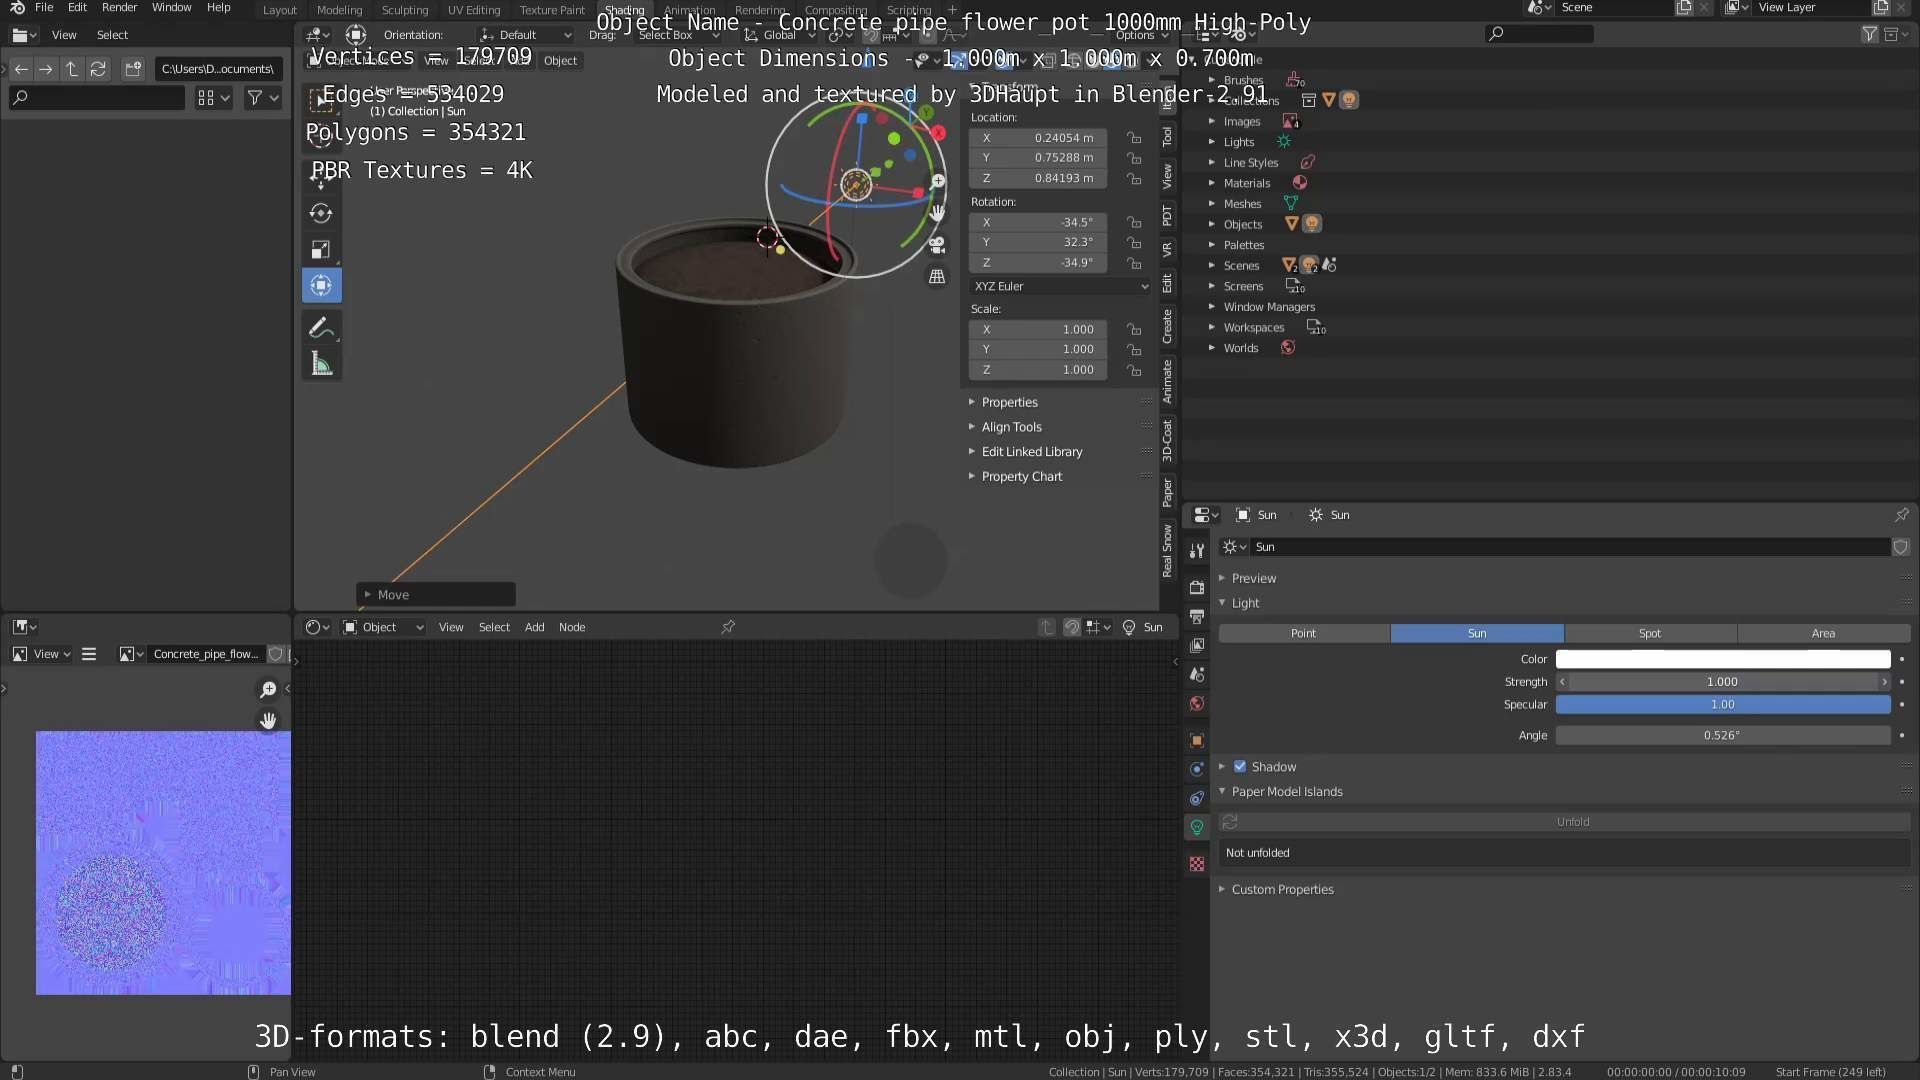The width and height of the screenshot is (1920, 1080).
Task: Toggle lock for Scale Z
Action: point(1134,370)
